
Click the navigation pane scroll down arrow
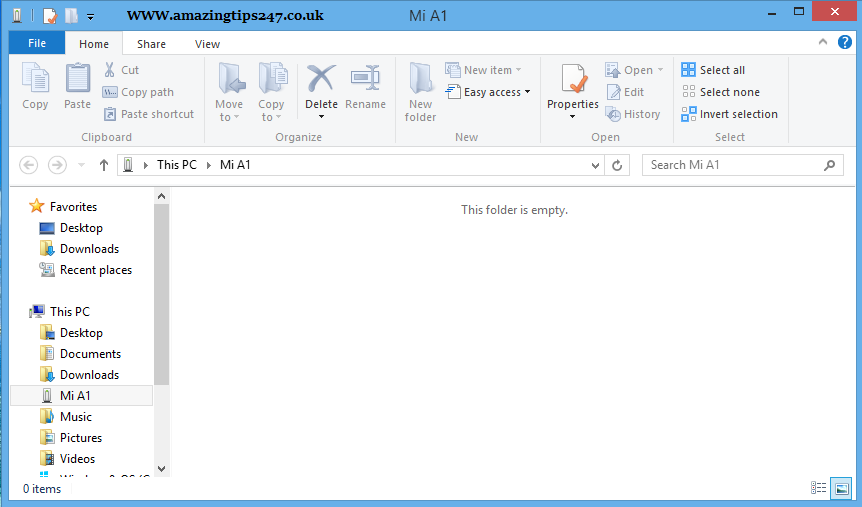(161, 469)
